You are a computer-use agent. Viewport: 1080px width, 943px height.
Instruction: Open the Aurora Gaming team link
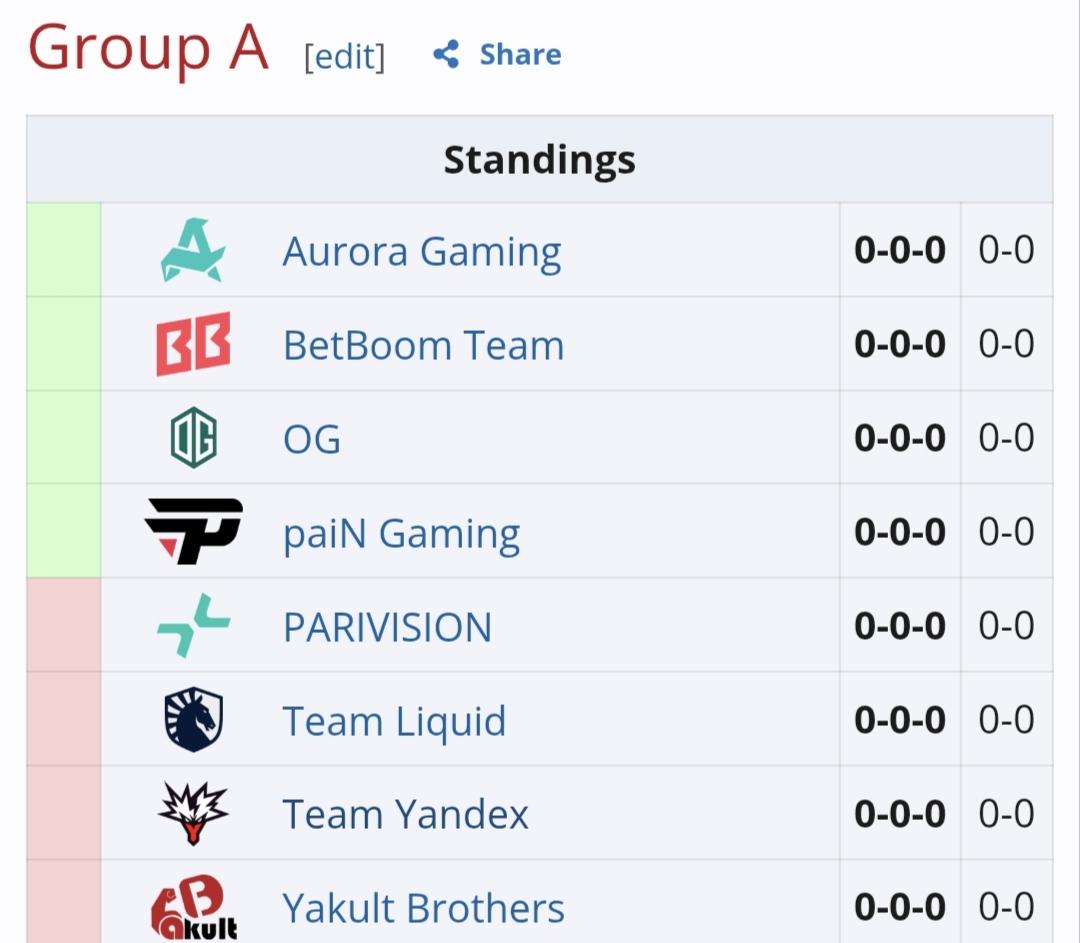(421, 251)
